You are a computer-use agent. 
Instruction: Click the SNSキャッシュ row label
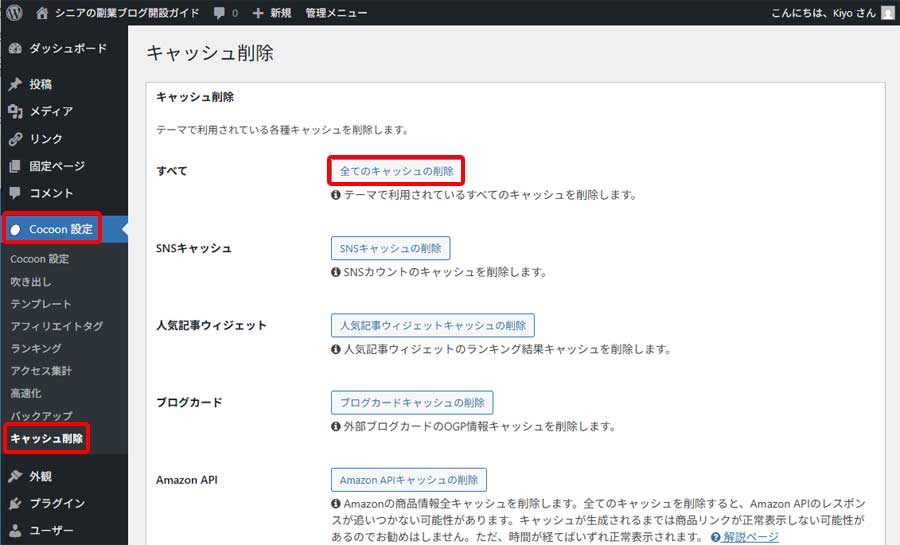(193, 248)
